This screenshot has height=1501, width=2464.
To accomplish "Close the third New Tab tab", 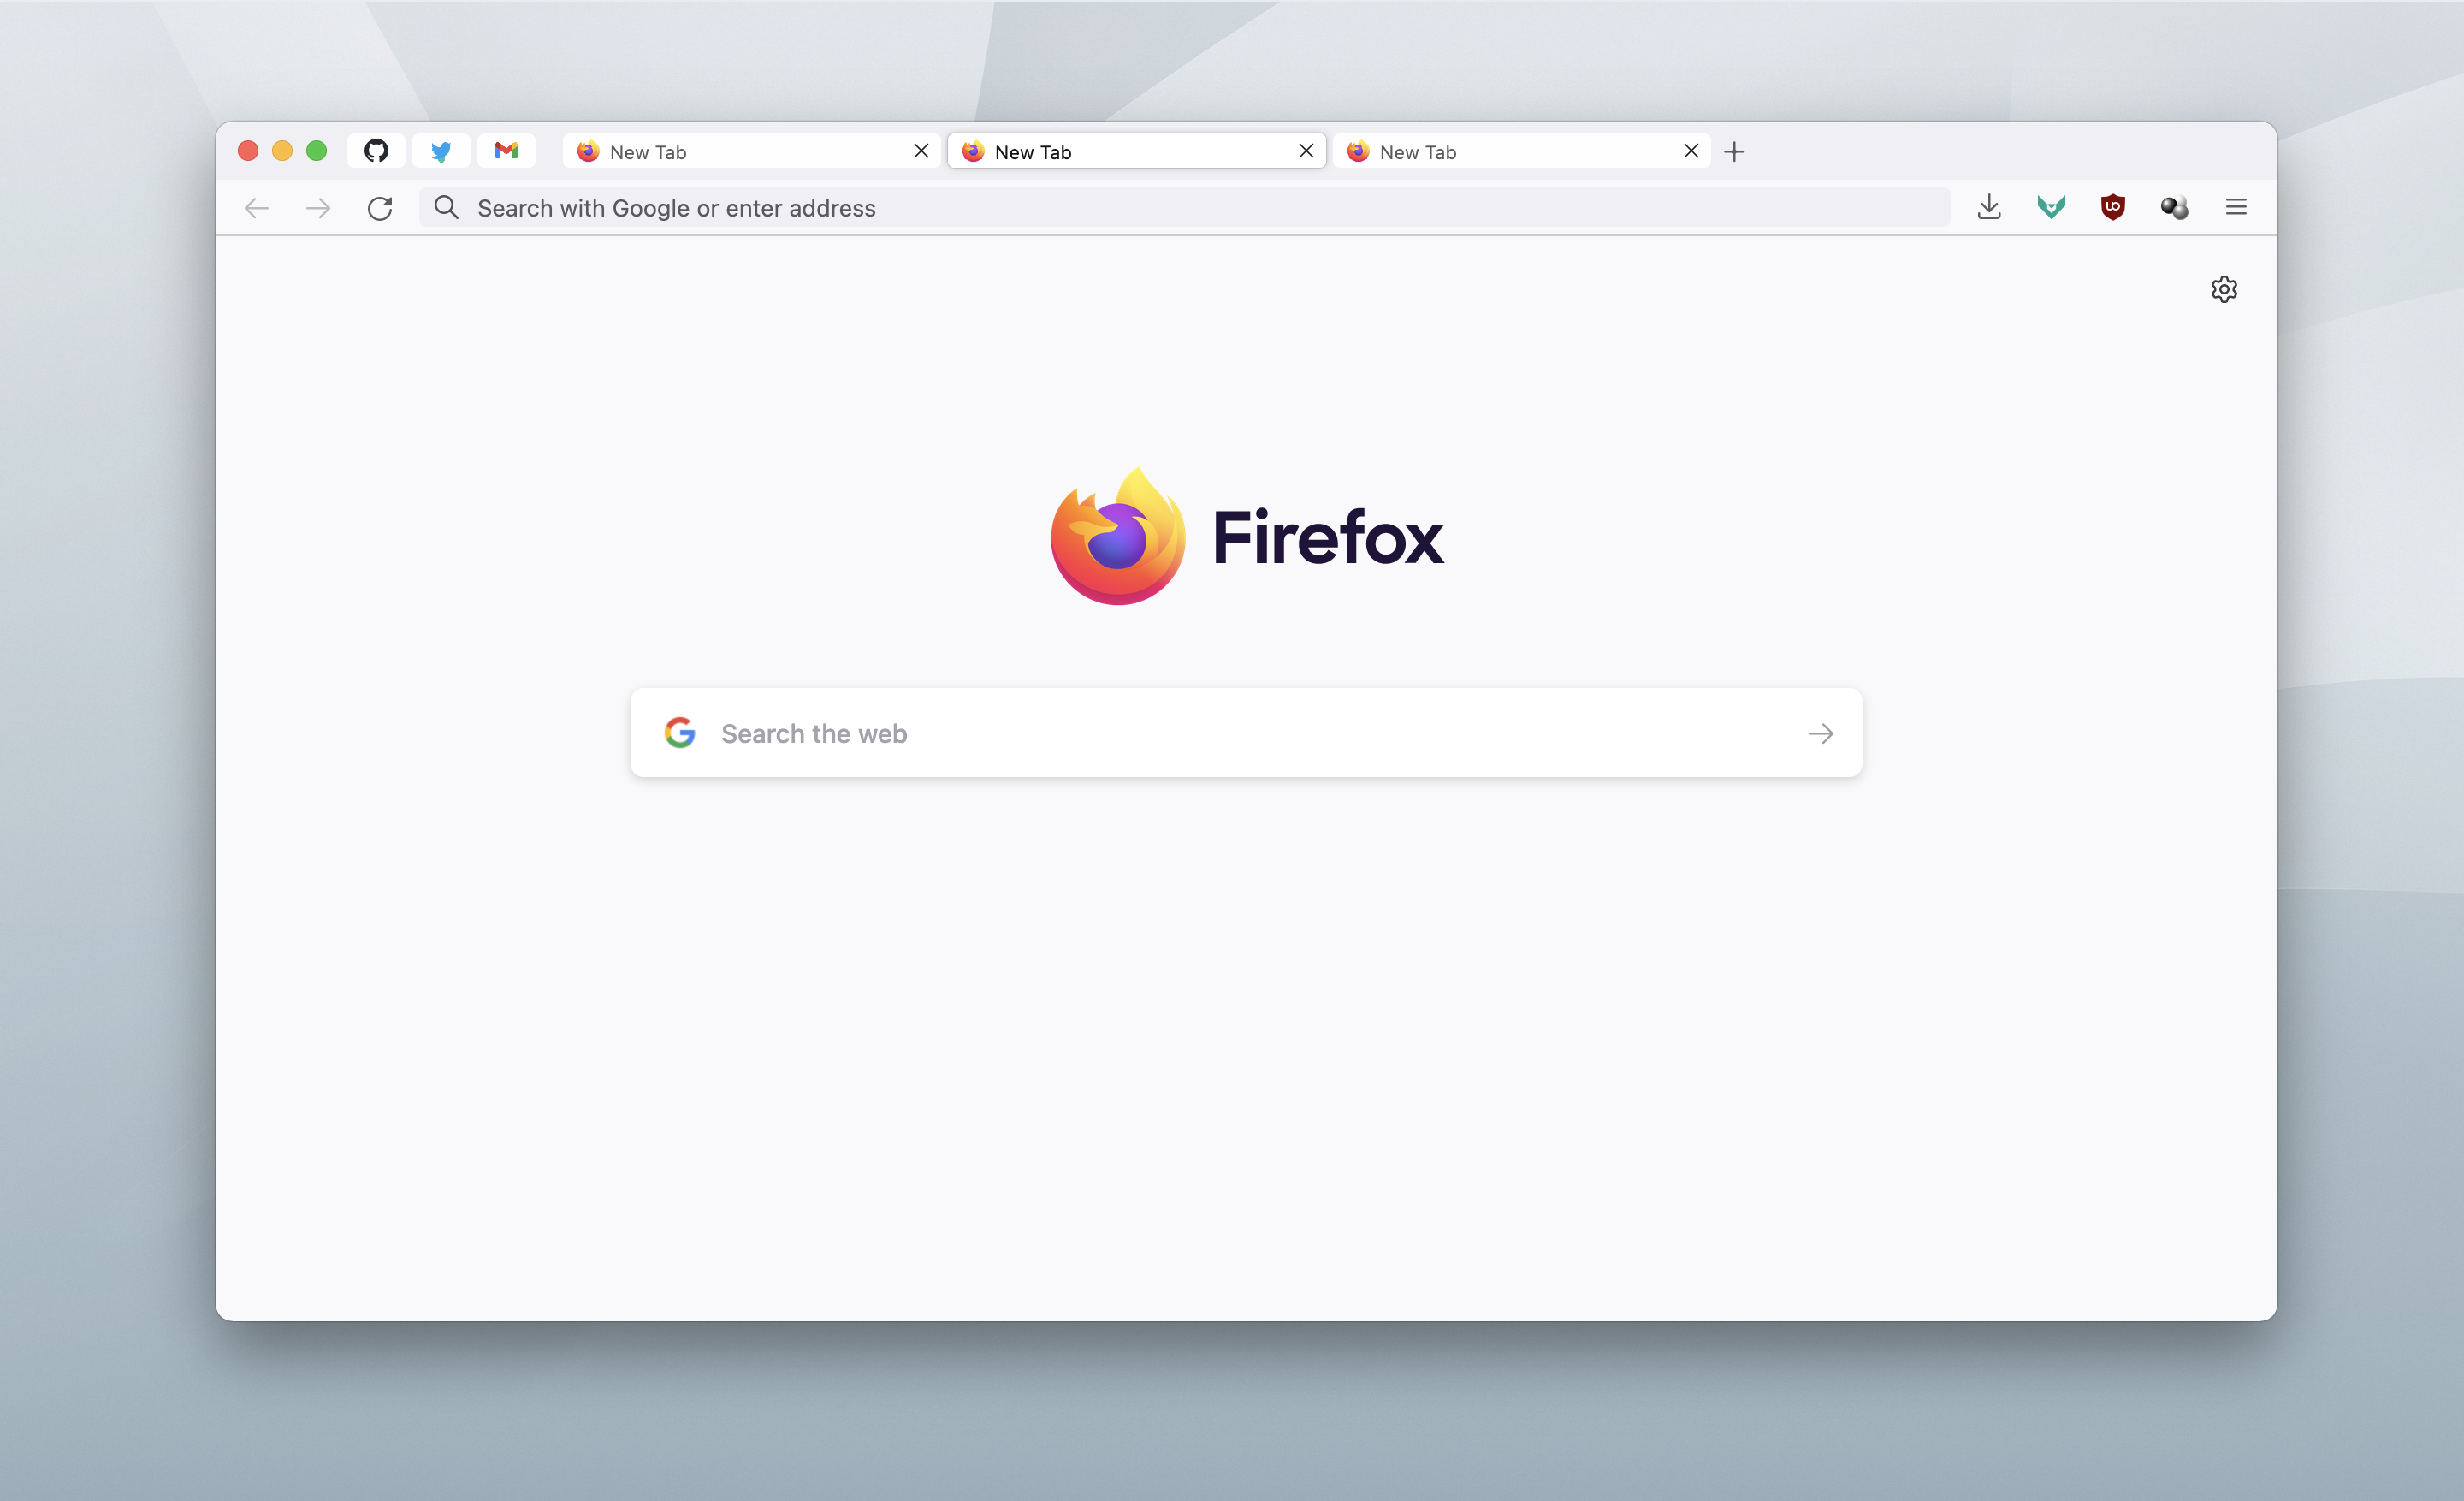I will click(1691, 151).
